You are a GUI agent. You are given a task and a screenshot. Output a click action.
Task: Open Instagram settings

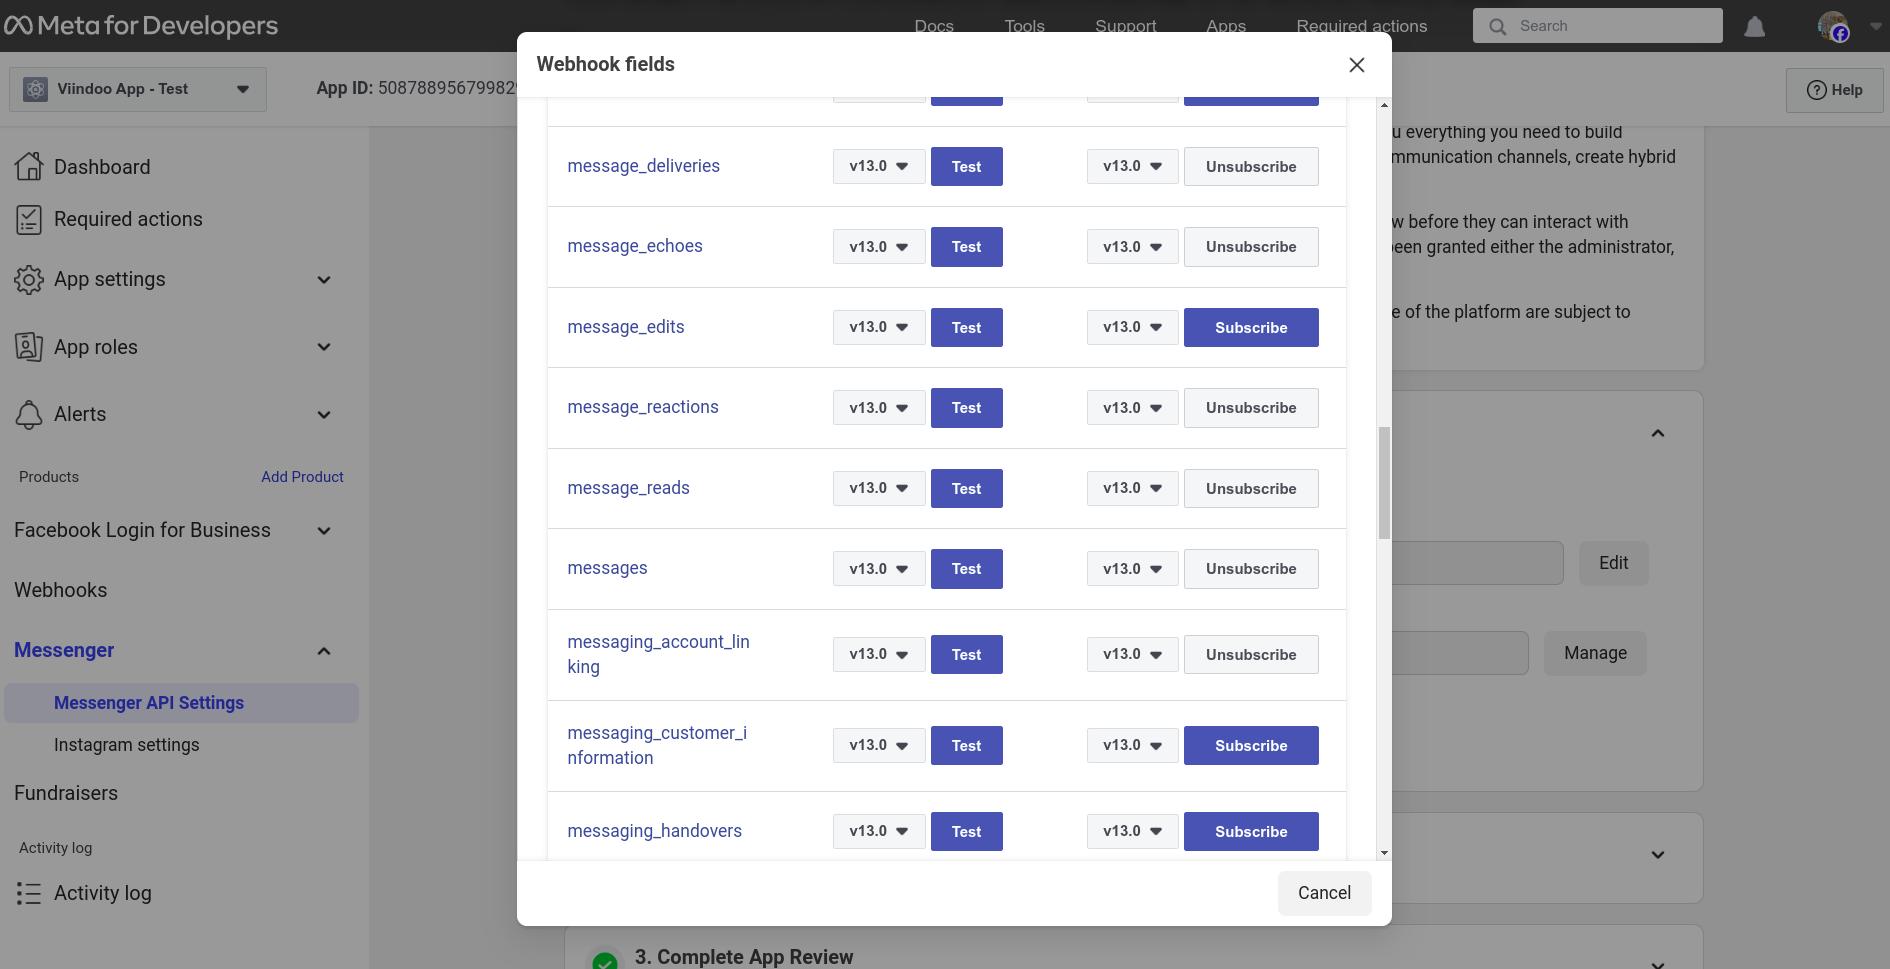(126, 745)
